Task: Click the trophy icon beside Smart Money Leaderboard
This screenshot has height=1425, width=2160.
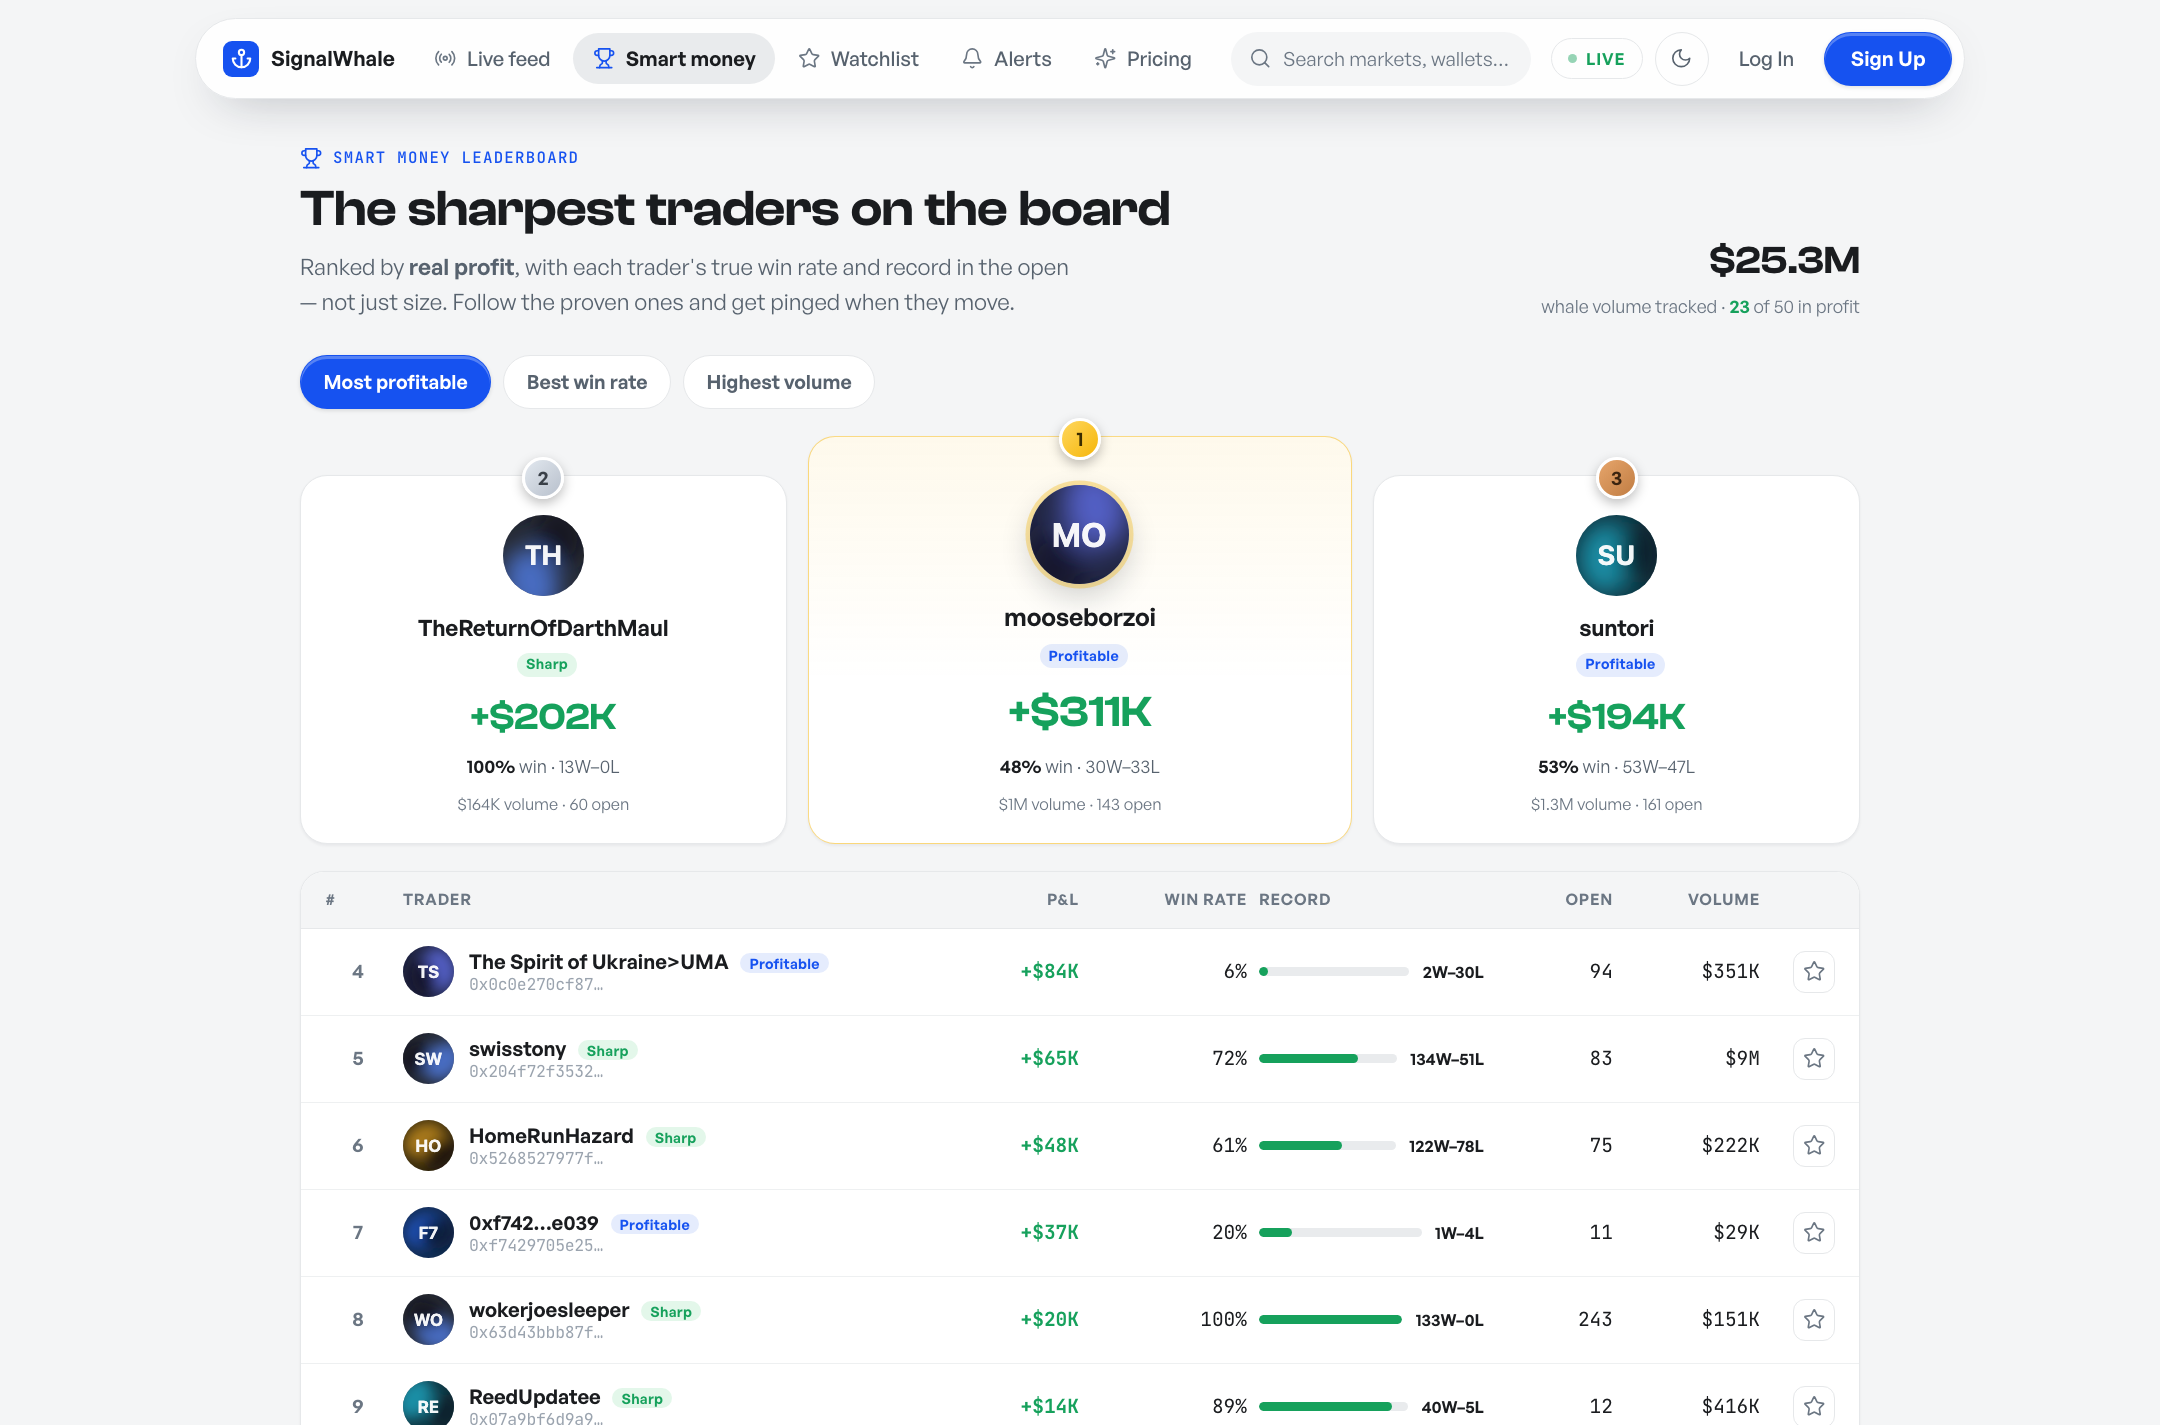Action: (x=311, y=158)
